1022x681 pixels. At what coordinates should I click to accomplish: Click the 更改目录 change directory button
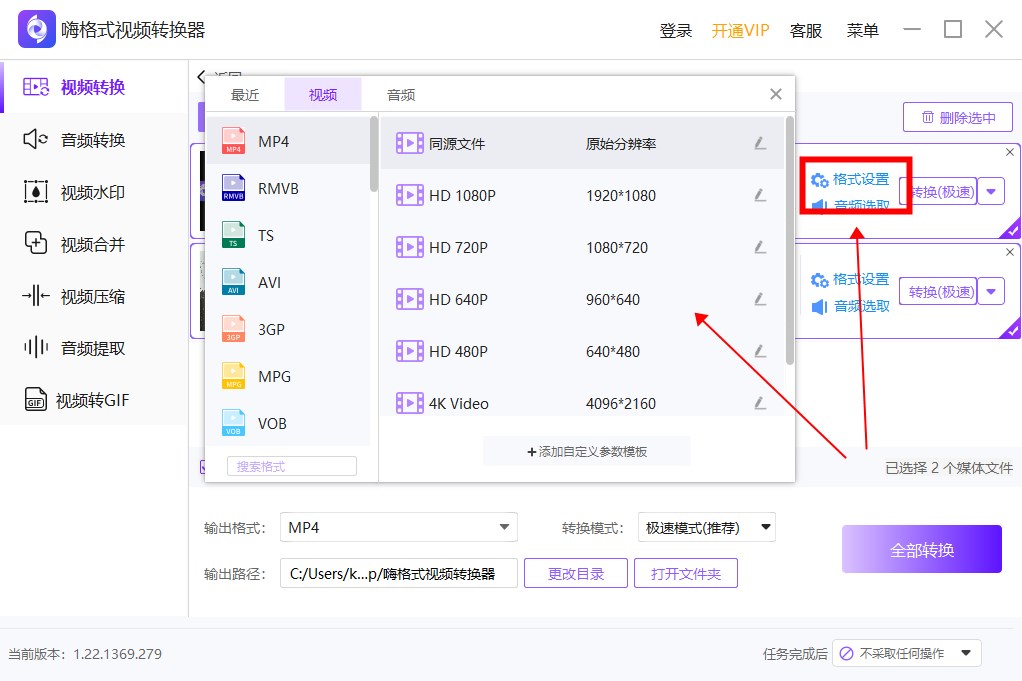pyautogui.click(x=575, y=573)
